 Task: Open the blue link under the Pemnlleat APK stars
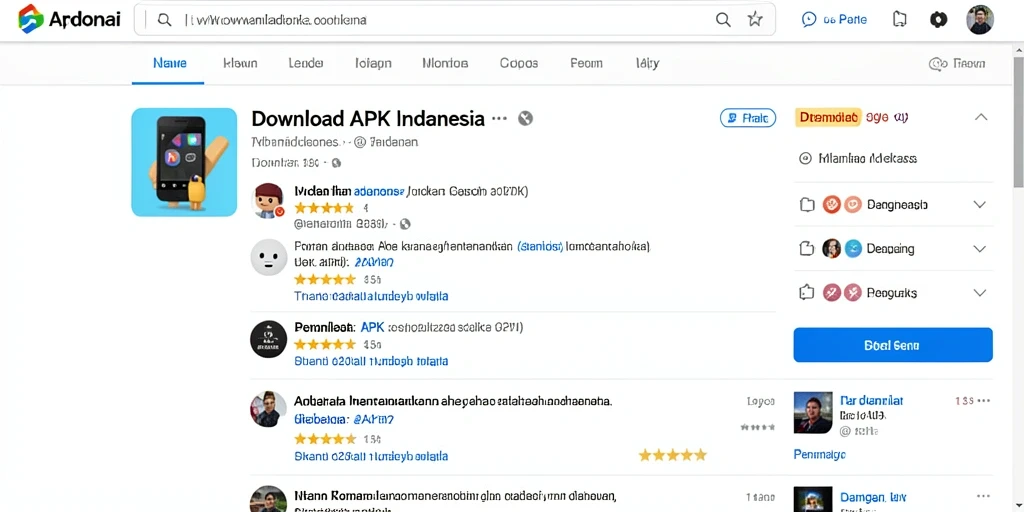371,360
